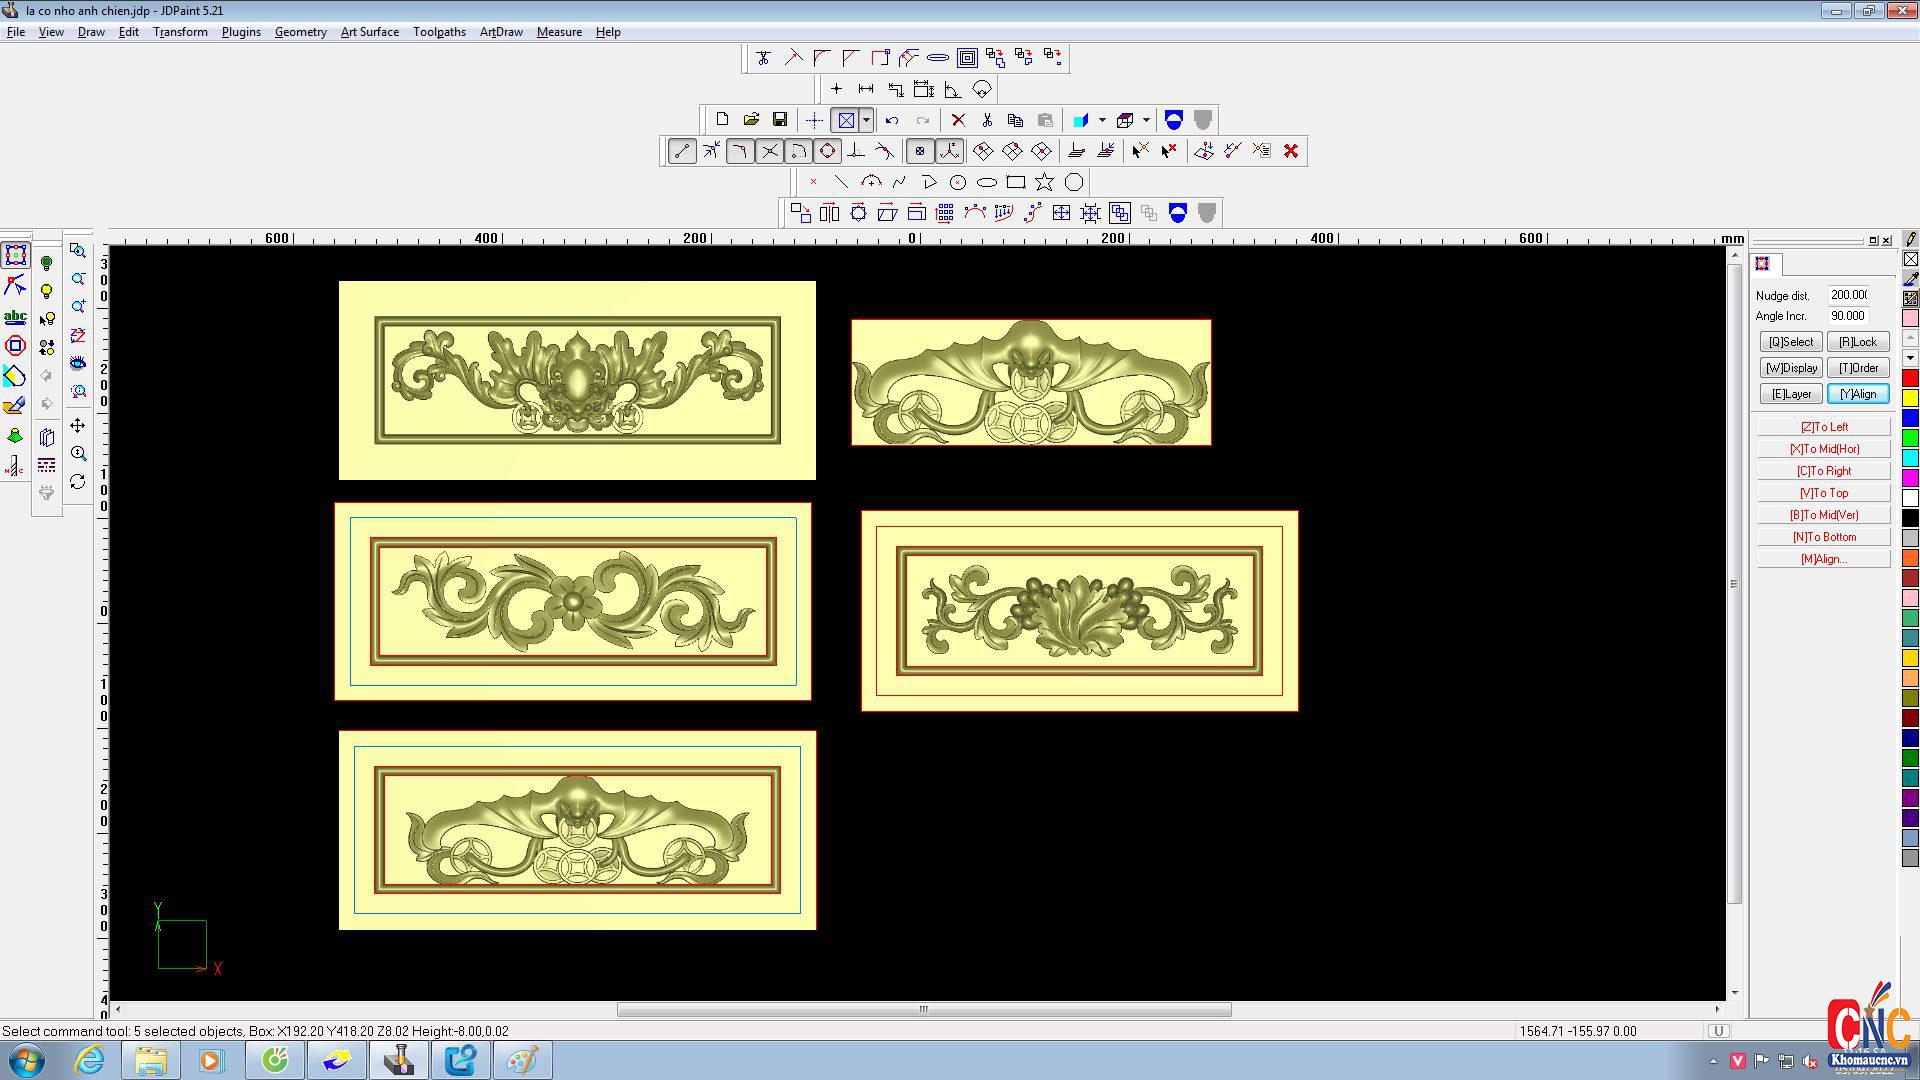The height and width of the screenshot is (1080, 1920).
Task: Select the abc Text tool
Action: 15,317
